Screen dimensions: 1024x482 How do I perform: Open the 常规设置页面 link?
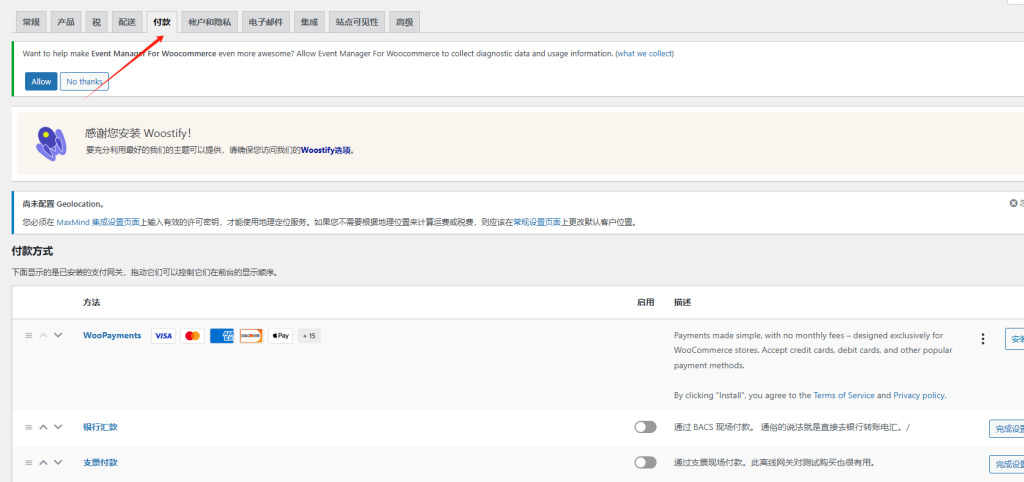click(x=536, y=222)
